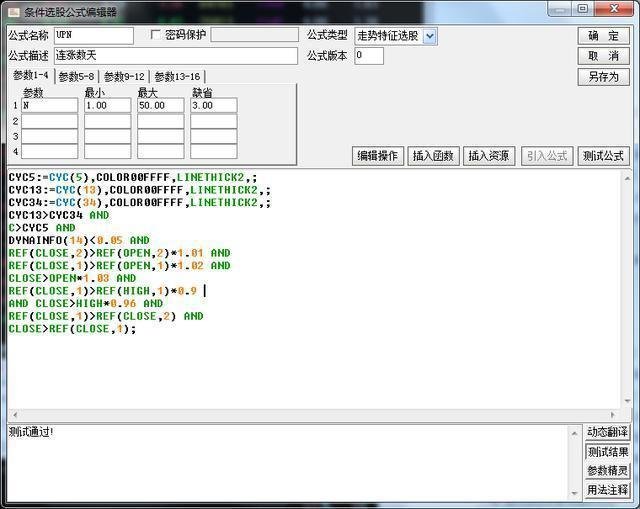Run the 测试公式 button
640x509 pixels.
[603, 156]
